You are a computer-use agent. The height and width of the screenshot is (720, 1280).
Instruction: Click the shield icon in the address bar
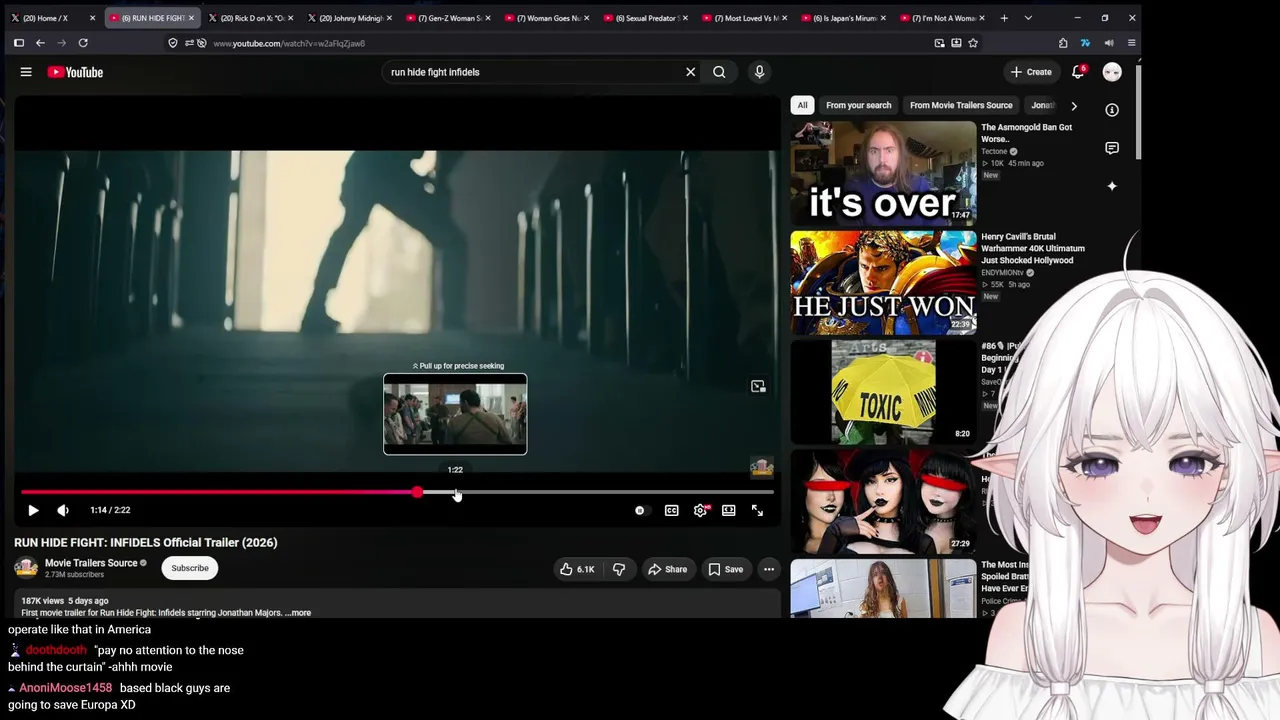173,43
